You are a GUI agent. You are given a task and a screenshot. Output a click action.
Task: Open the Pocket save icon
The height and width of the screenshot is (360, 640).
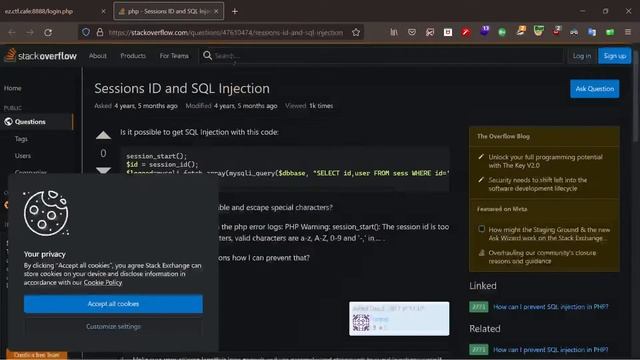click(412, 32)
